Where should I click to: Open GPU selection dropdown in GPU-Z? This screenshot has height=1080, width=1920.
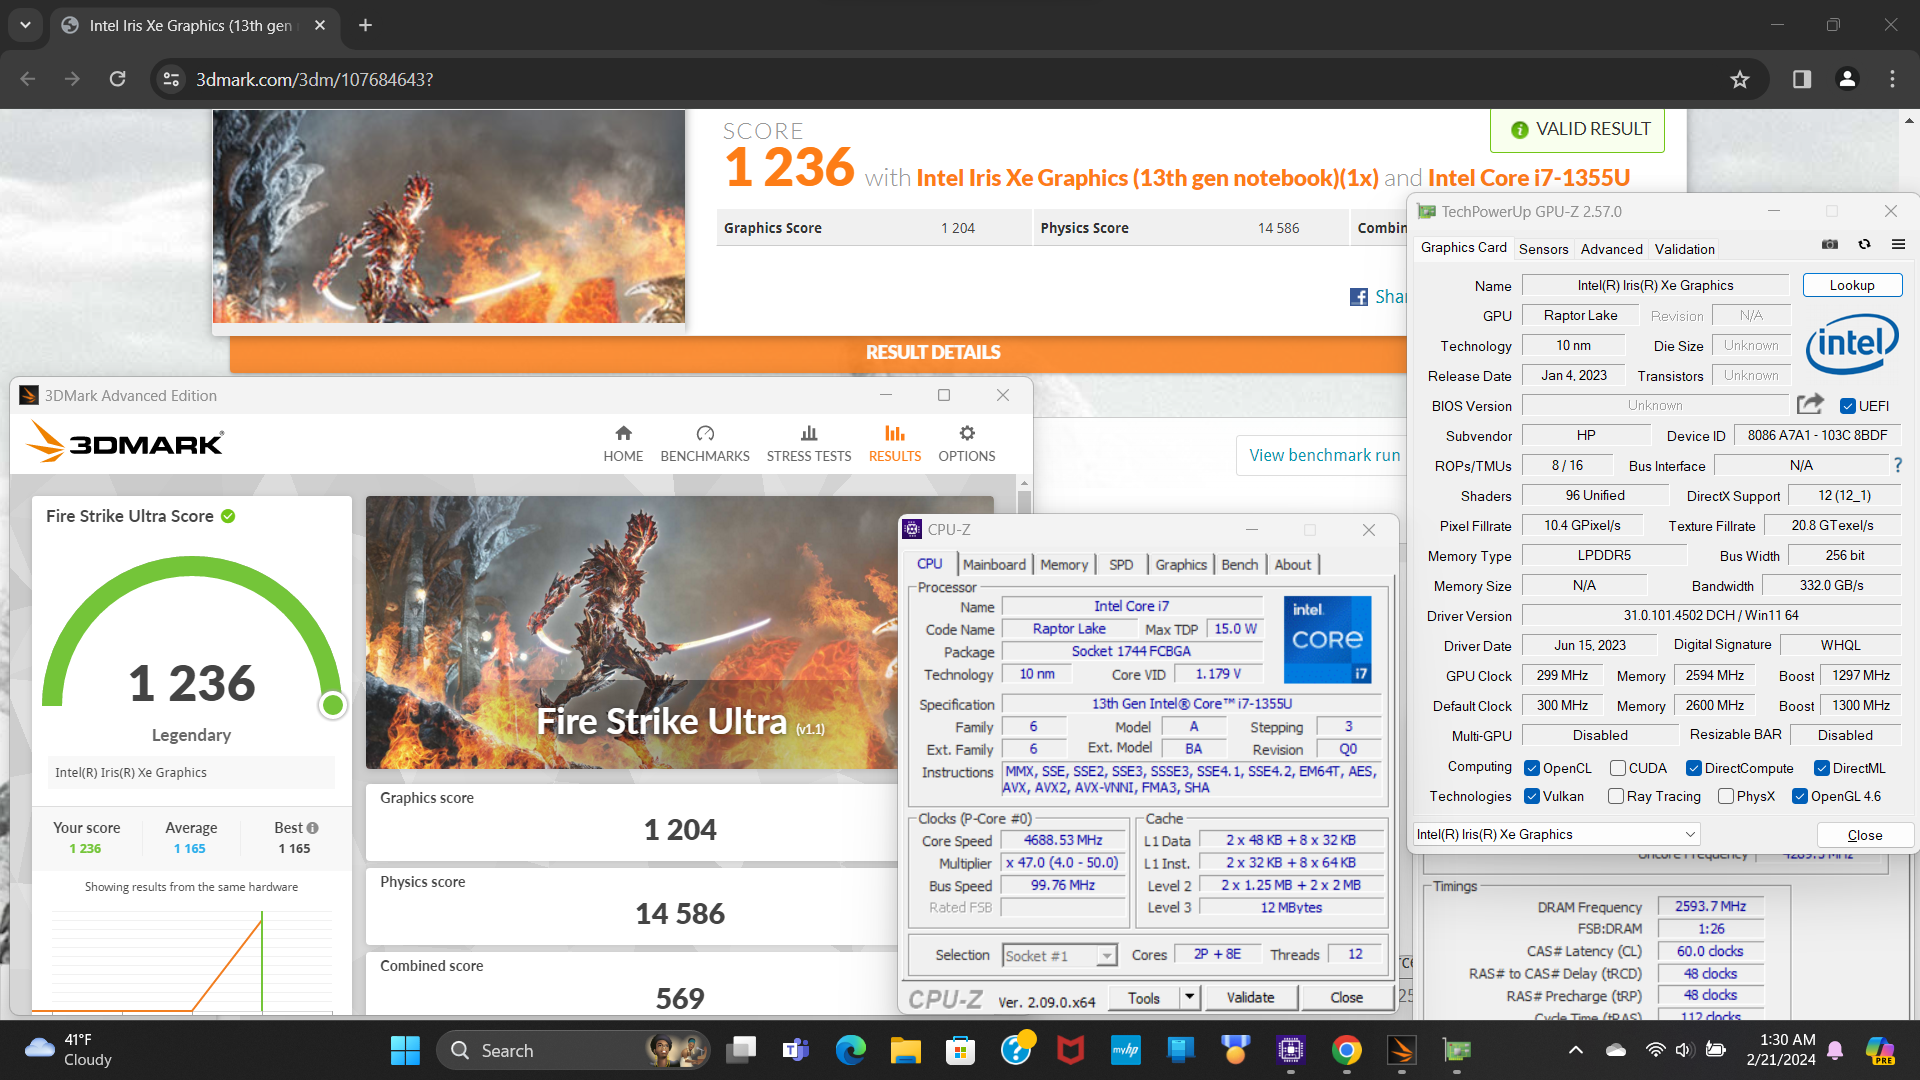click(x=1556, y=834)
